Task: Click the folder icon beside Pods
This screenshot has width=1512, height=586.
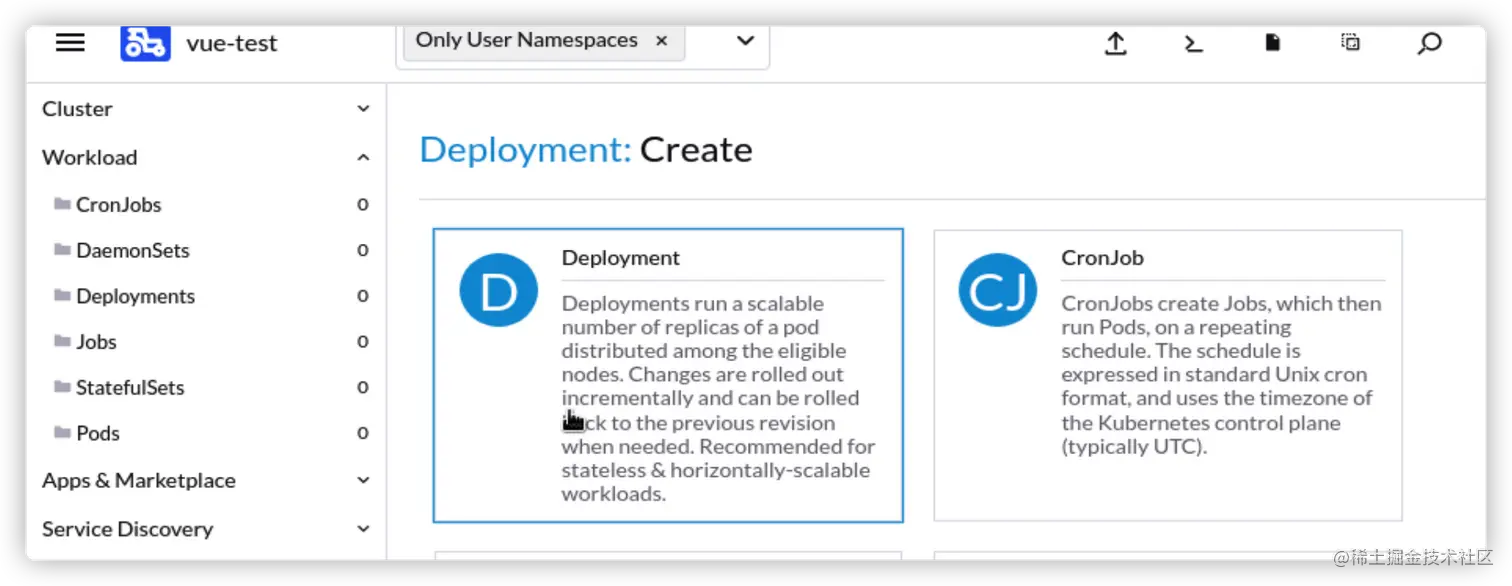Action: (62, 433)
